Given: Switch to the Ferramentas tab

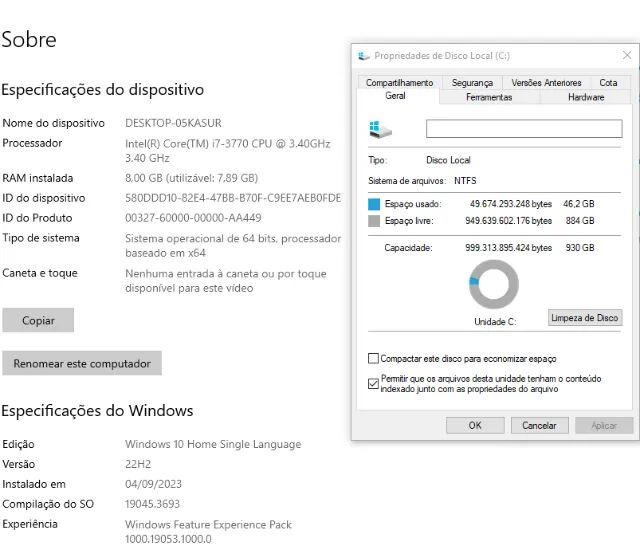Looking at the screenshot, I should pyautogui.click(x=489, y=97).
